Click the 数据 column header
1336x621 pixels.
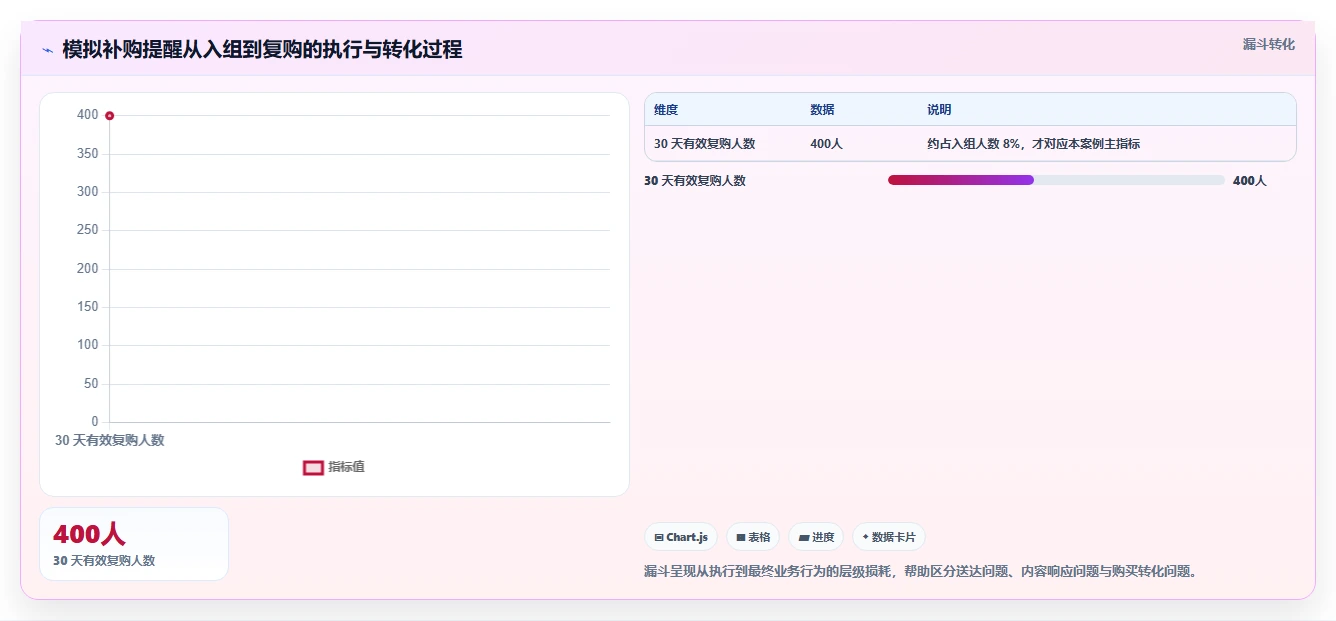822,110
